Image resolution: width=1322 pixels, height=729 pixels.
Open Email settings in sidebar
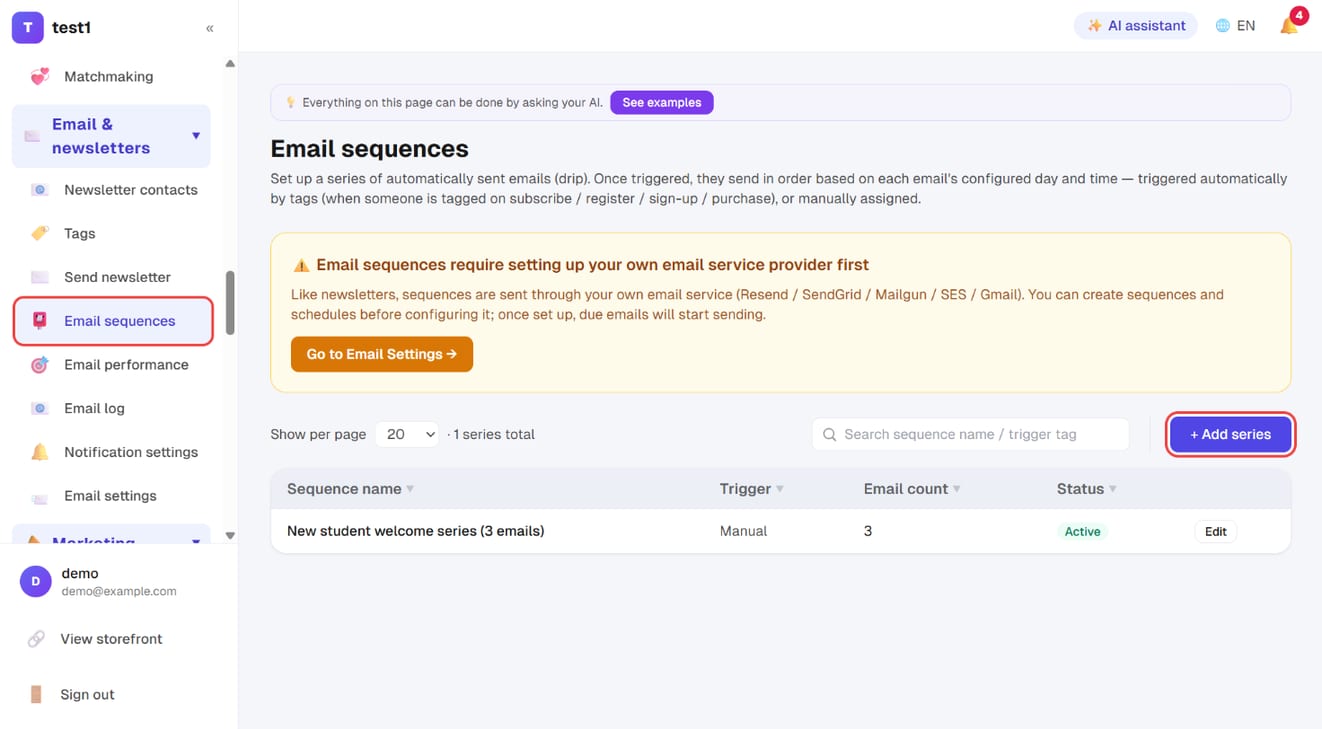[112, 496]
